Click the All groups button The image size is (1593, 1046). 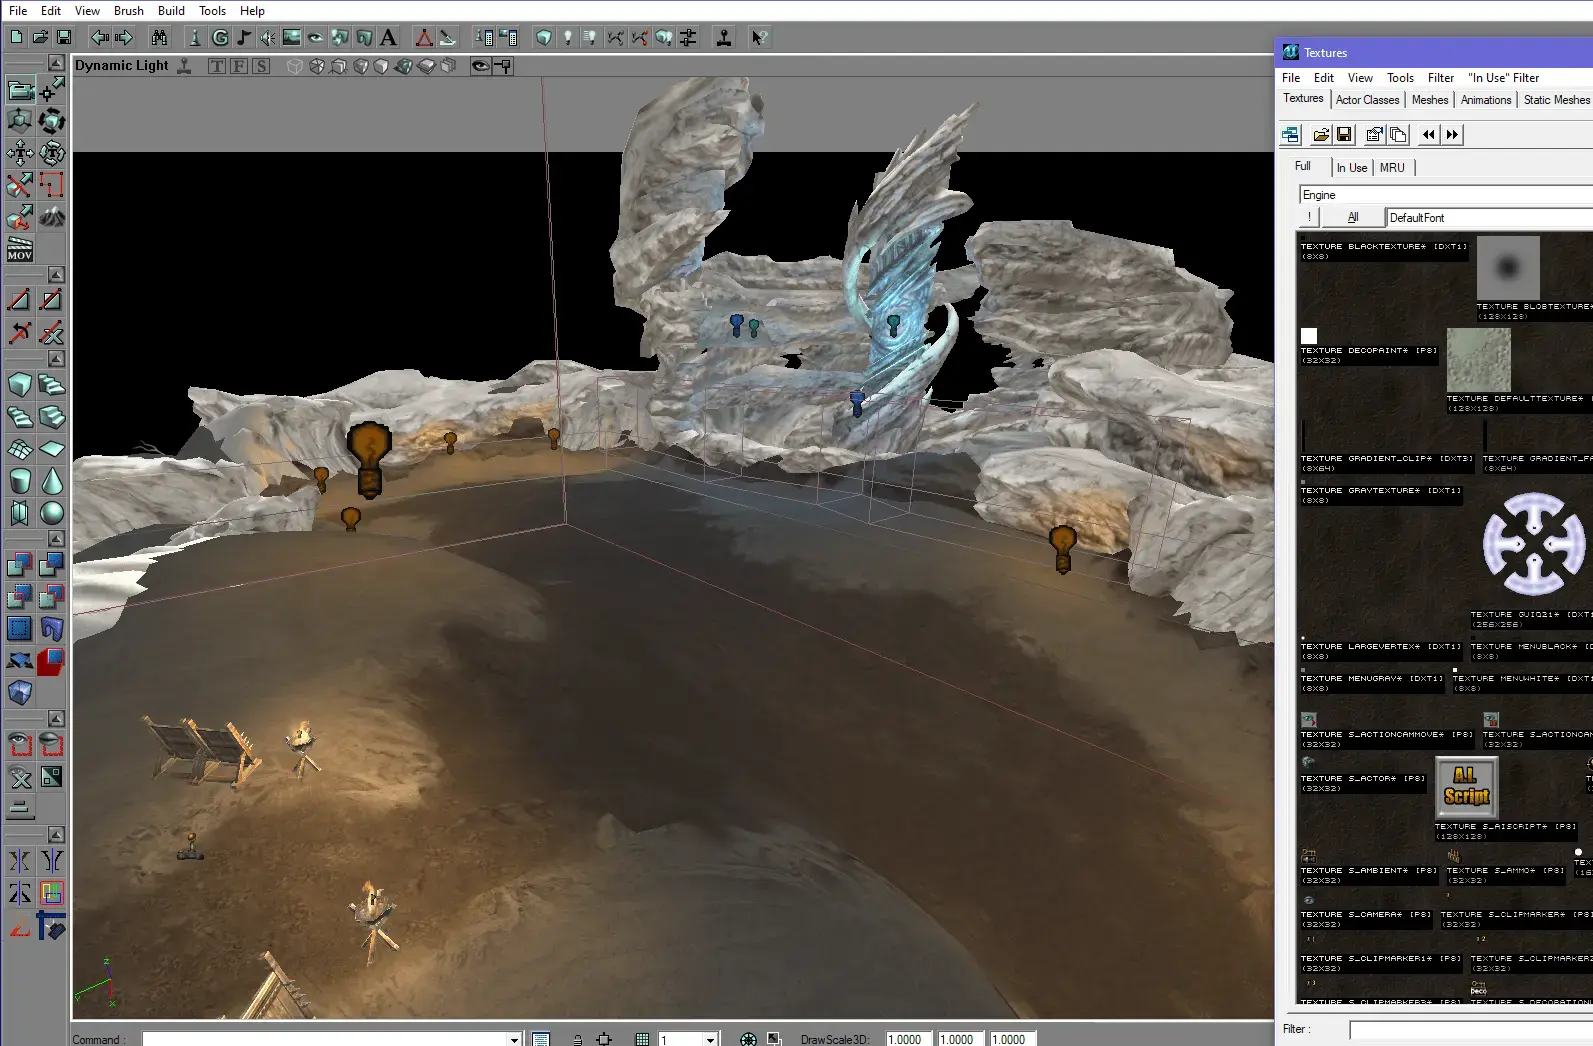coord(1353,217)
